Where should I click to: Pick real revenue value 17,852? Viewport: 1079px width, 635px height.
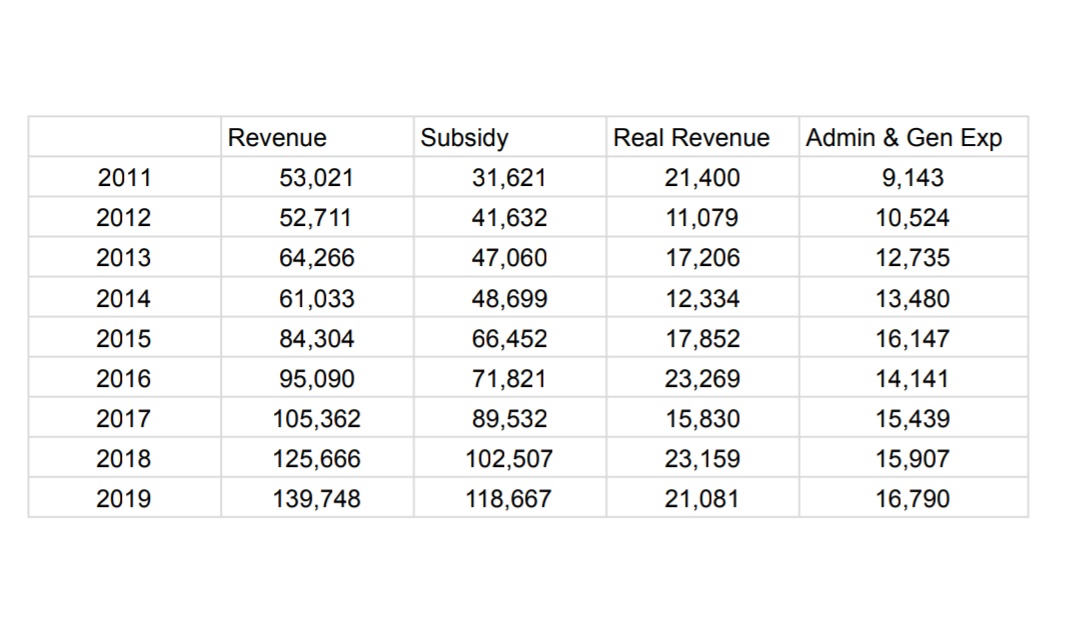tap(703, 338)
